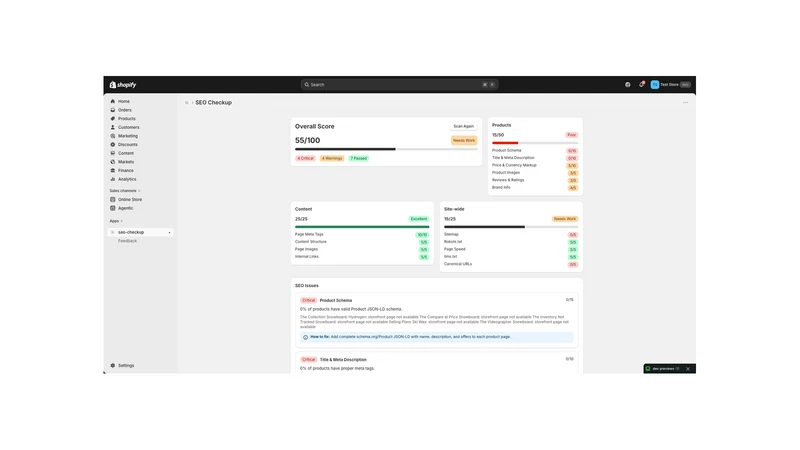Viewport: 800px width, 450px height.
Task: Click the 'Sitemap' row
Action: (511, 235)
